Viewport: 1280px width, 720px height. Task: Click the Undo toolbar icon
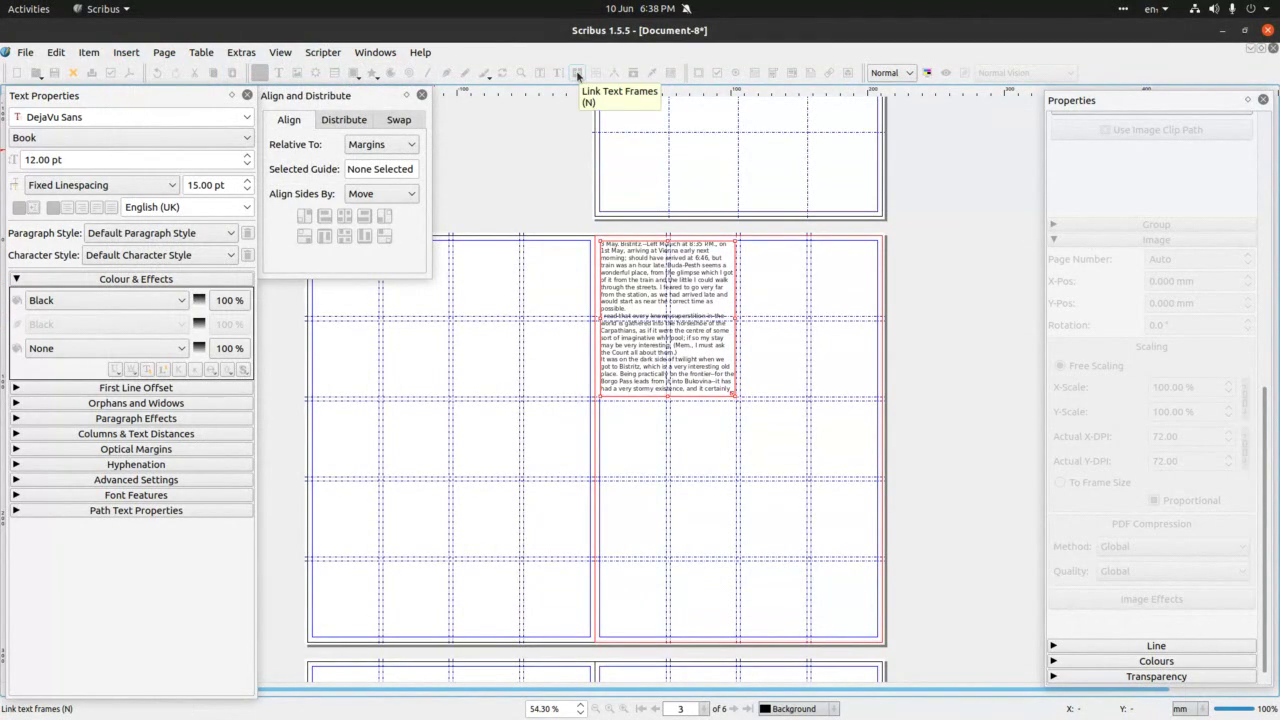[157, 73]
